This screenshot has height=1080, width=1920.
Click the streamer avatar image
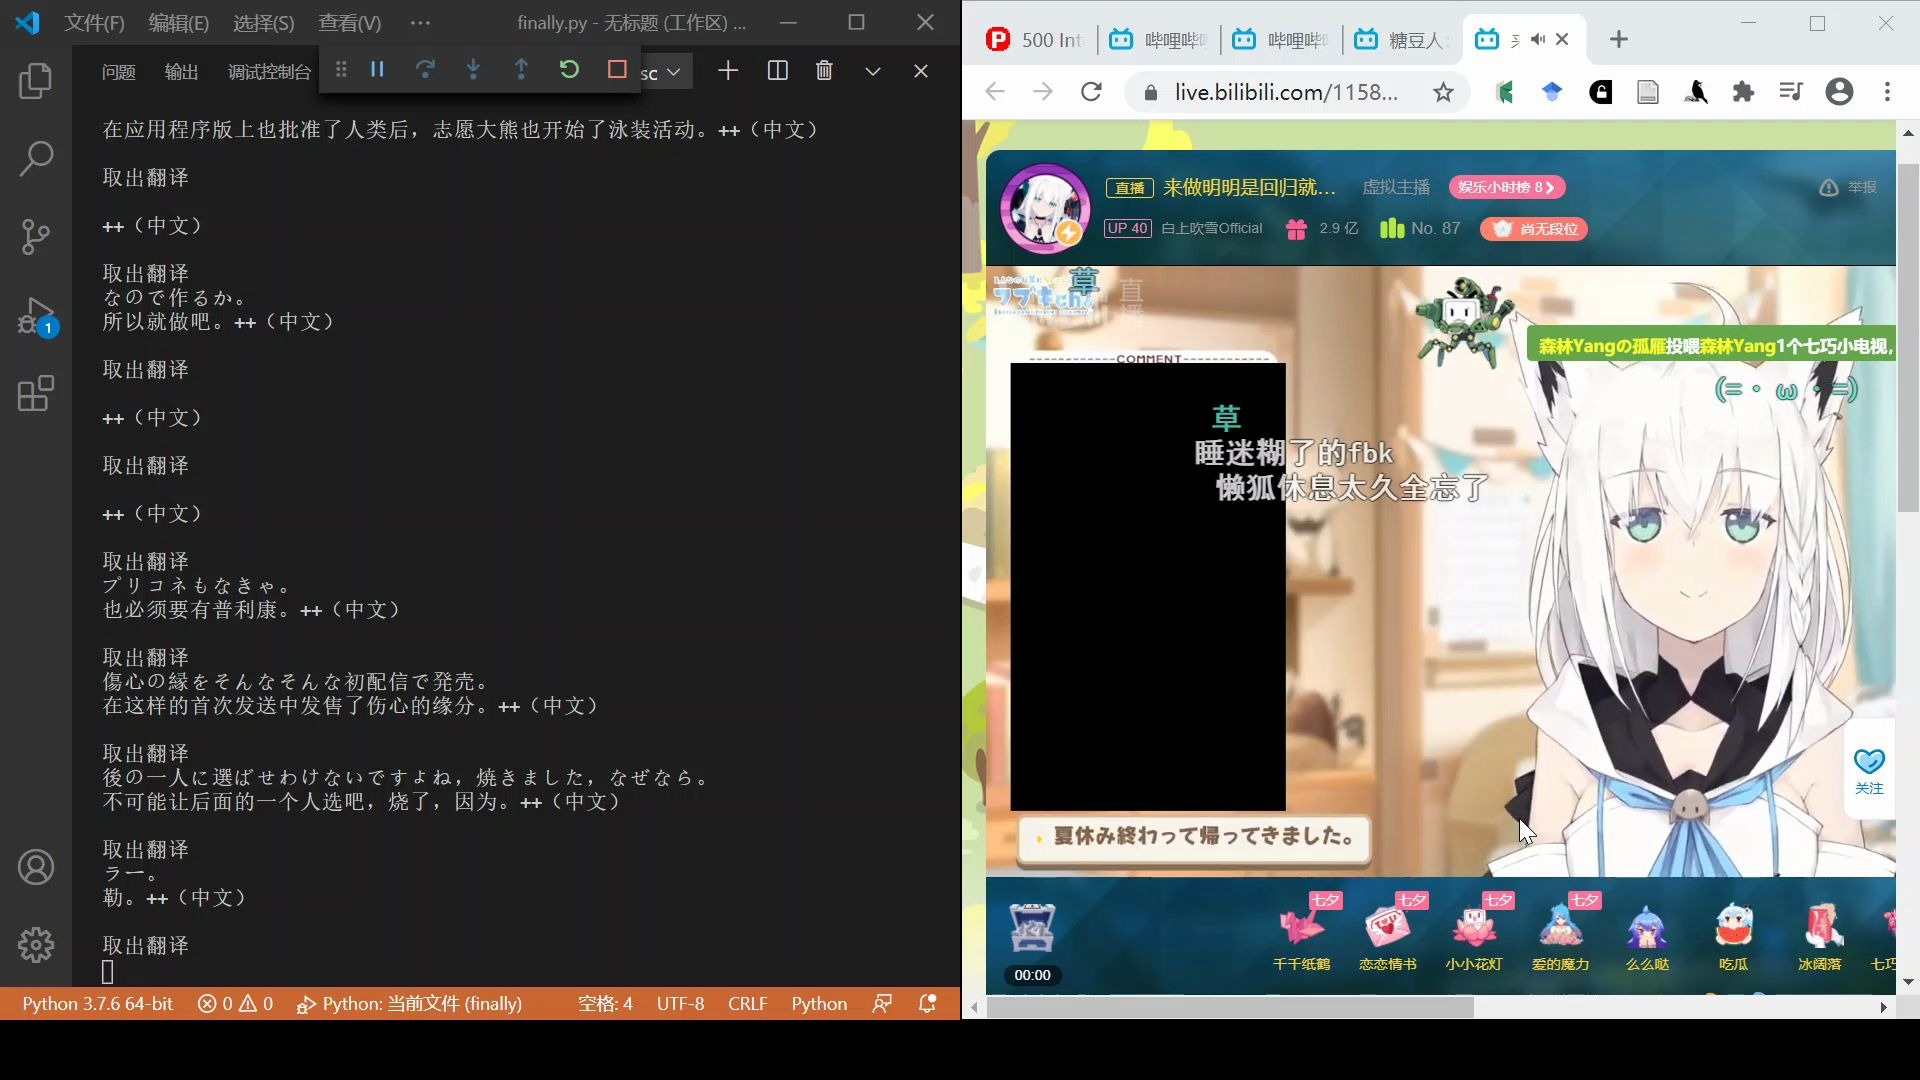pyautogui.click(x=1046, y=208)
